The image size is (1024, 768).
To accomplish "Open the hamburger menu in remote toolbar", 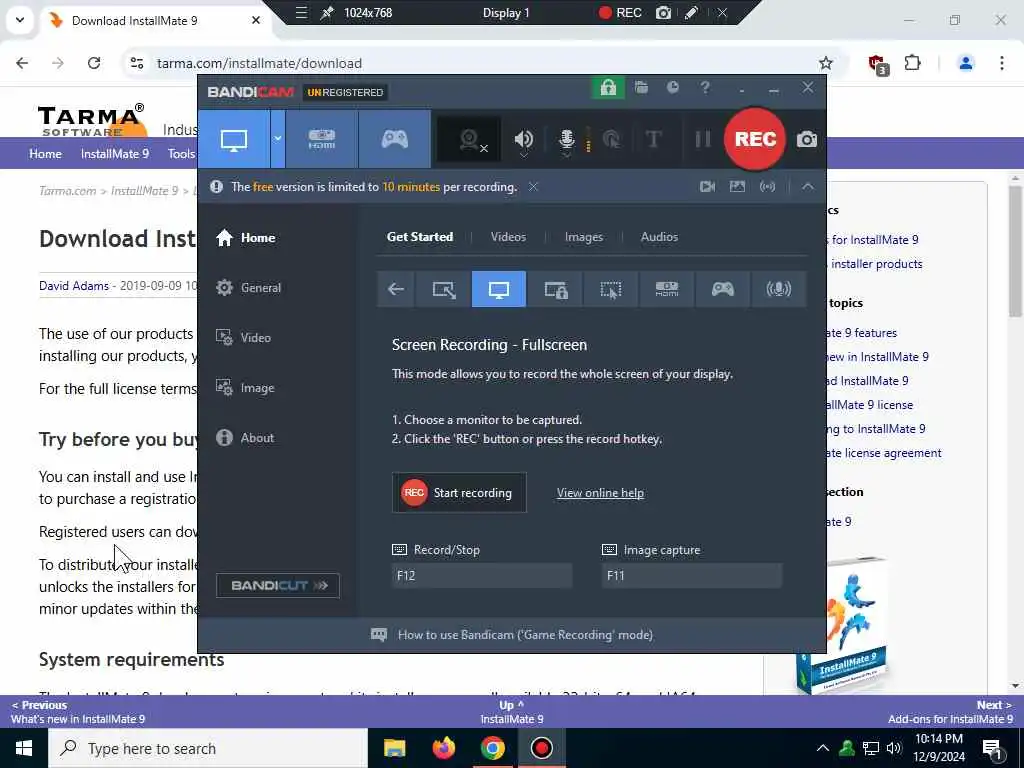I will 301,12.
